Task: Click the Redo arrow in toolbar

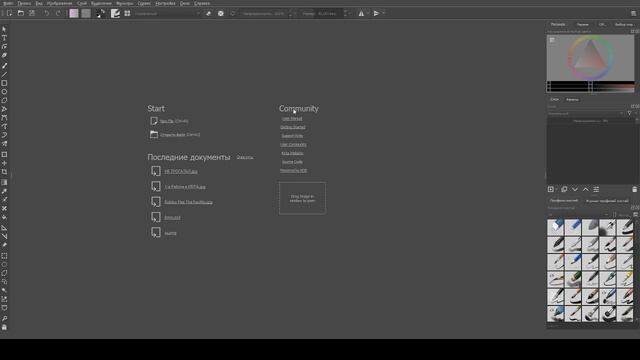Action: 58,13
